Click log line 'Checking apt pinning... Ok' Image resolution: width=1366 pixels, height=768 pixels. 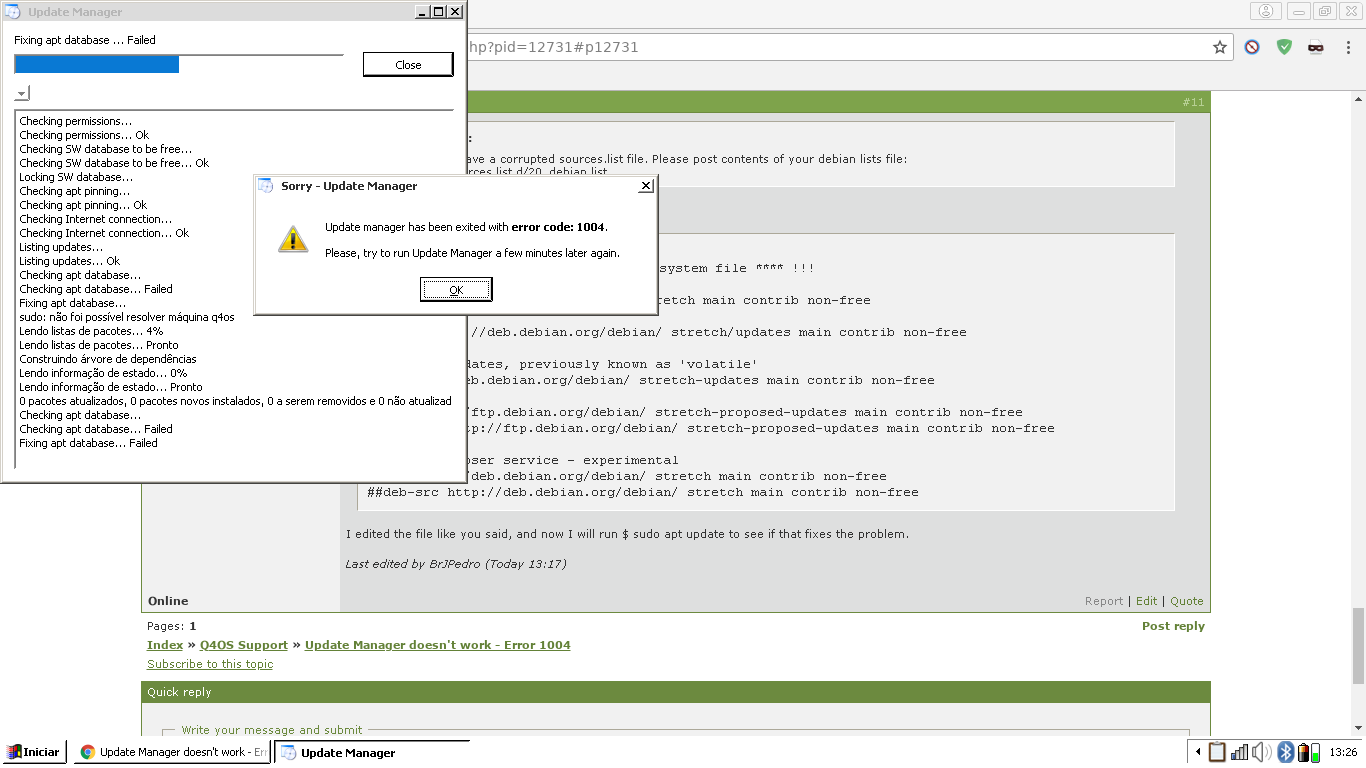83,205
